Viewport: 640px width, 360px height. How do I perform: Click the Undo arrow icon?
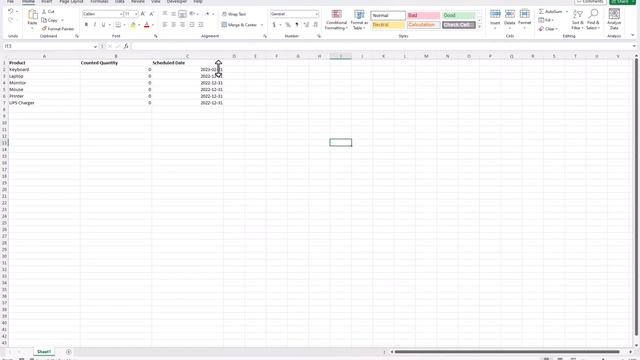tap(10, 11)
